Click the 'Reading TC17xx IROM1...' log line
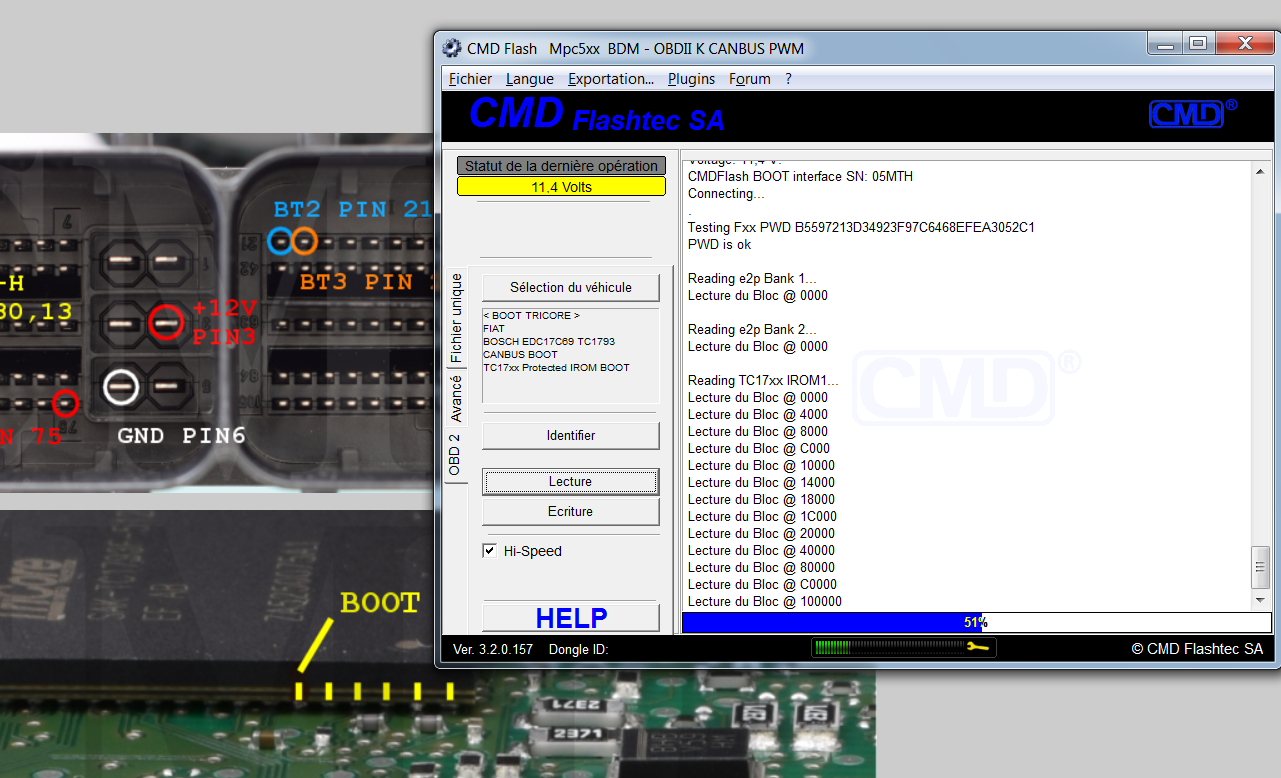 click(x=763, y=380)
